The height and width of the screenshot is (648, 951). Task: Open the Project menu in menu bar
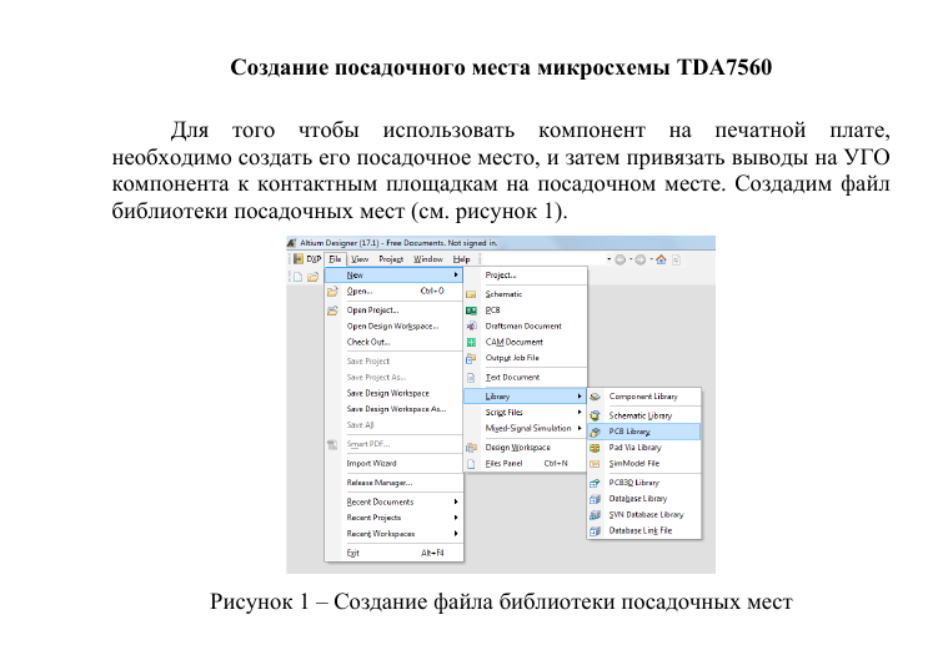390,259
